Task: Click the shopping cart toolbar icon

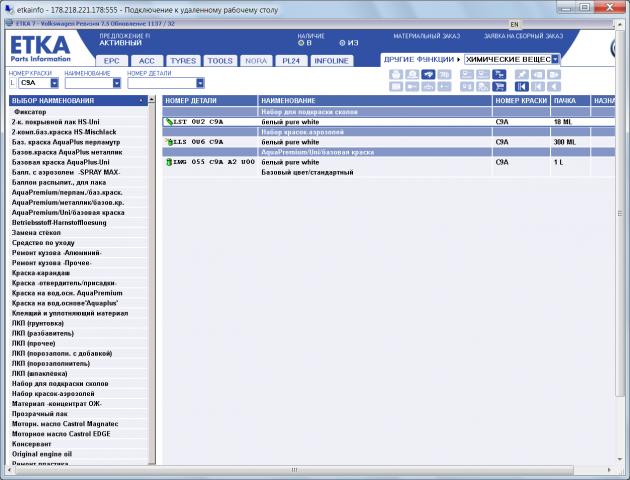Action: pos(499,86)
